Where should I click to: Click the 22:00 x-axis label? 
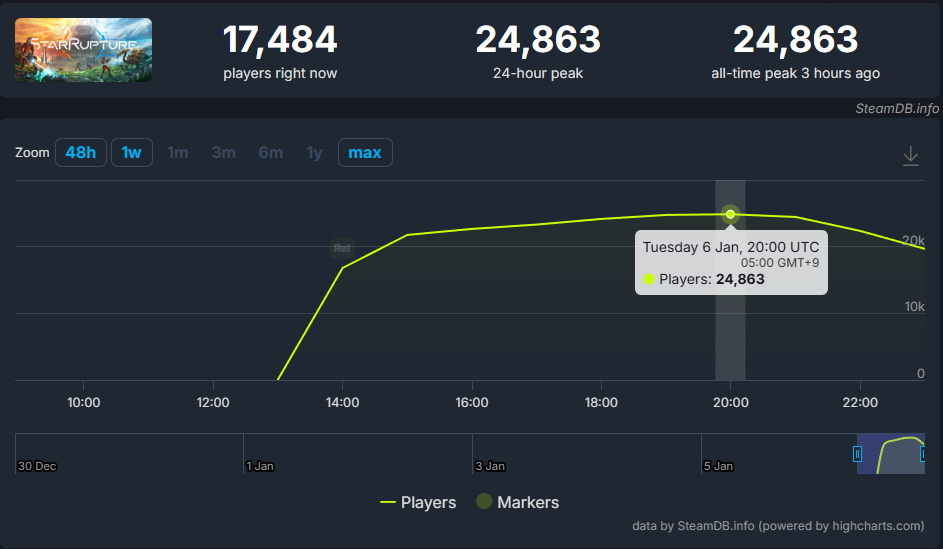click(x=860, y=402)
